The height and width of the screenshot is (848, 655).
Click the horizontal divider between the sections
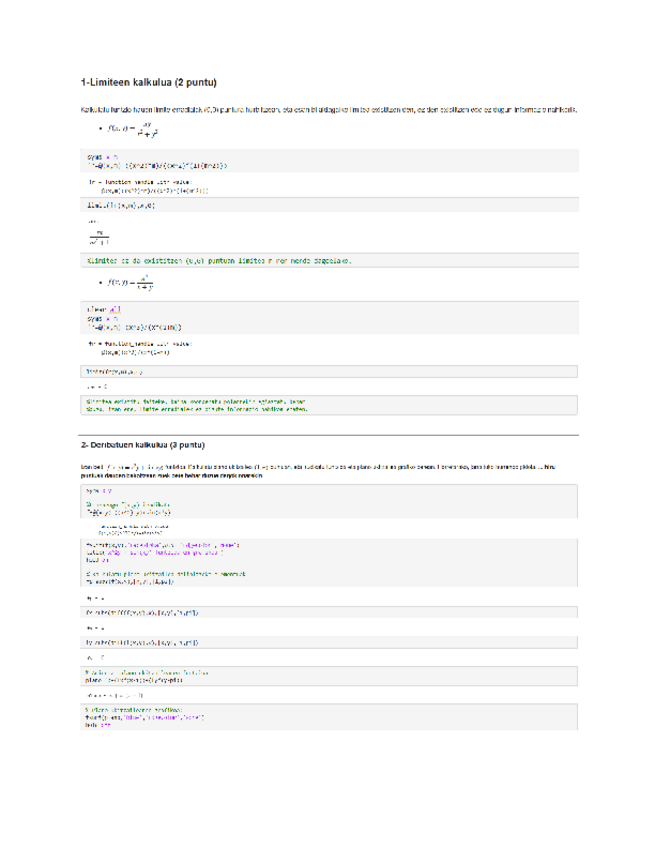(x=327, y=435)
